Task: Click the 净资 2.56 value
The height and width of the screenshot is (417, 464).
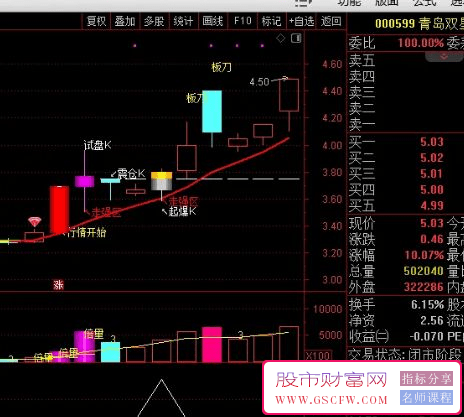Action: 432,320
